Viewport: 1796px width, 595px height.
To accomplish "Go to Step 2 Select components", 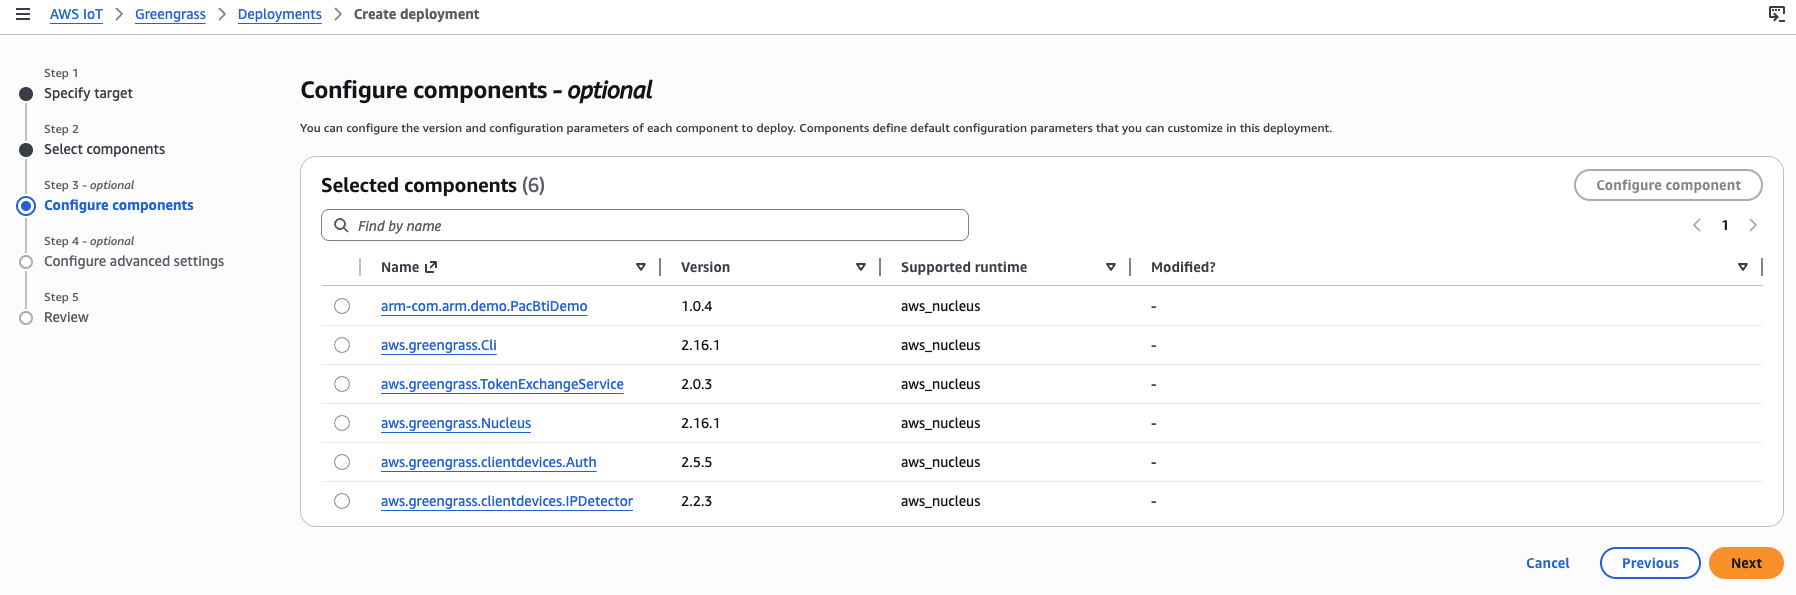I will tap(104, 149).
